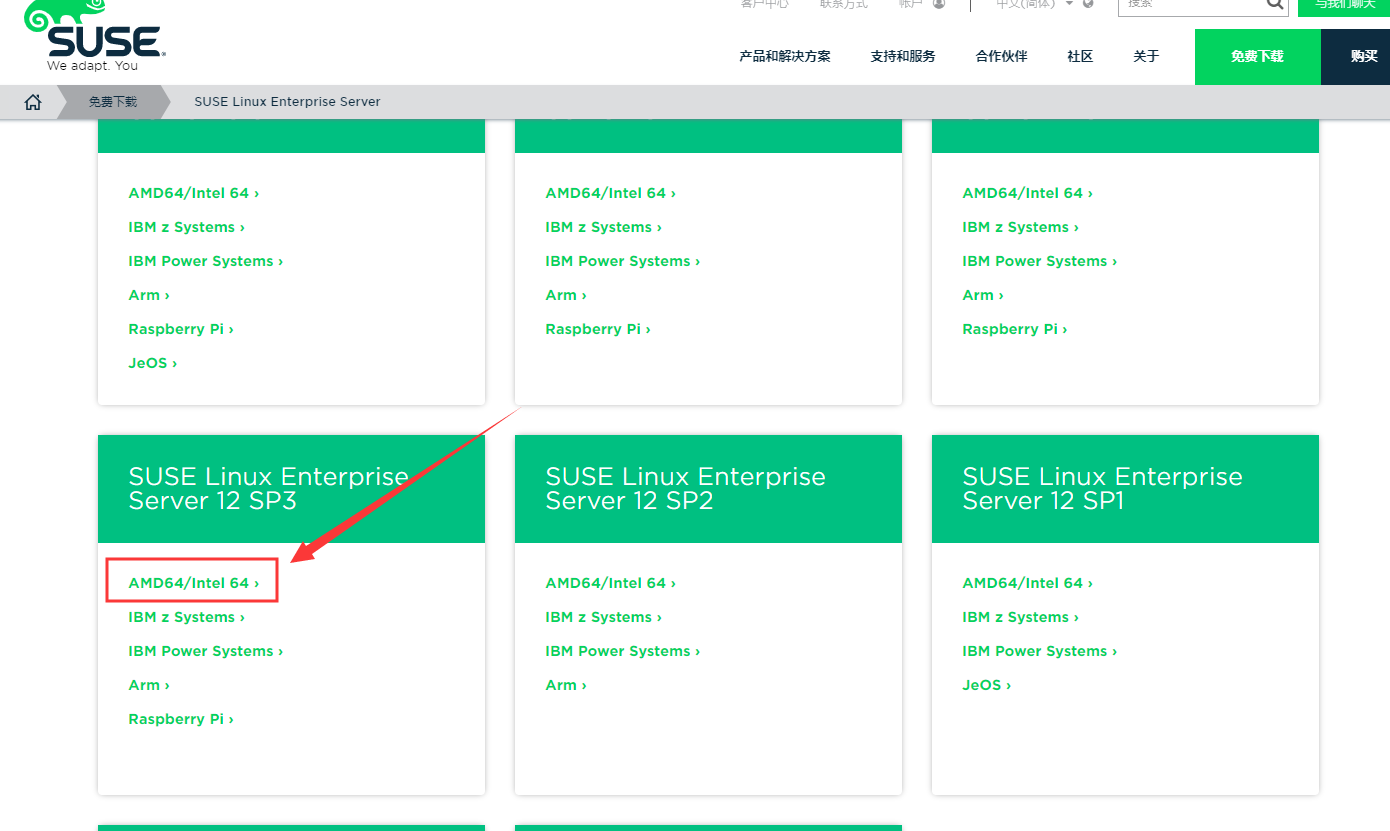Click the account person icon

pyautogui.click(x=938, y=4)
